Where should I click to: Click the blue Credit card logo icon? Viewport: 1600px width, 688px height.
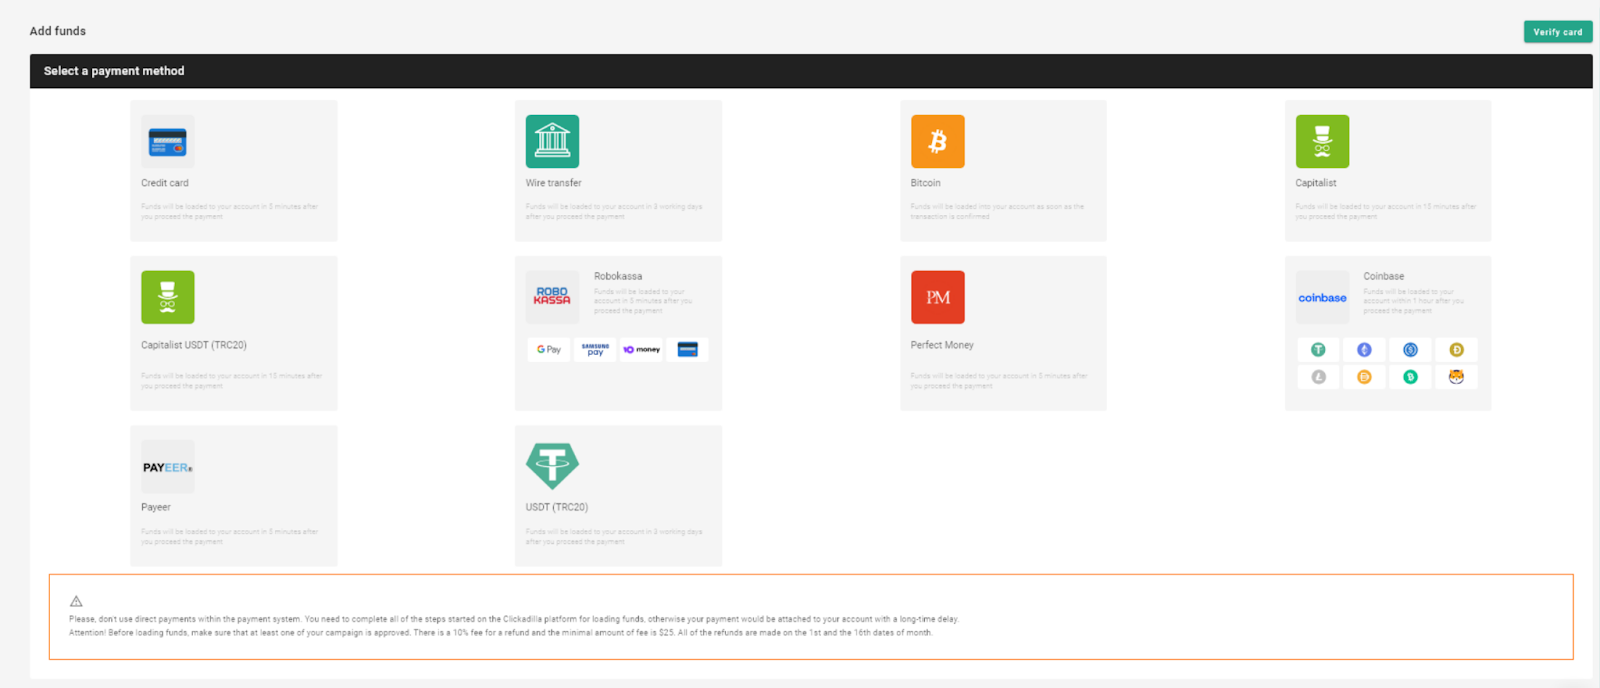tap(167, 142)
